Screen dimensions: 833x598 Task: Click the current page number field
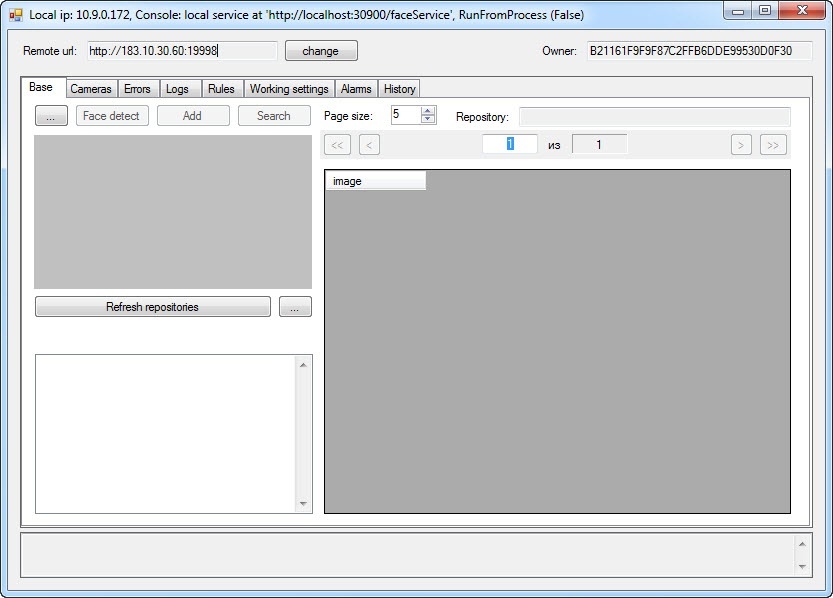pyautogui.click(x=509, y=144)
